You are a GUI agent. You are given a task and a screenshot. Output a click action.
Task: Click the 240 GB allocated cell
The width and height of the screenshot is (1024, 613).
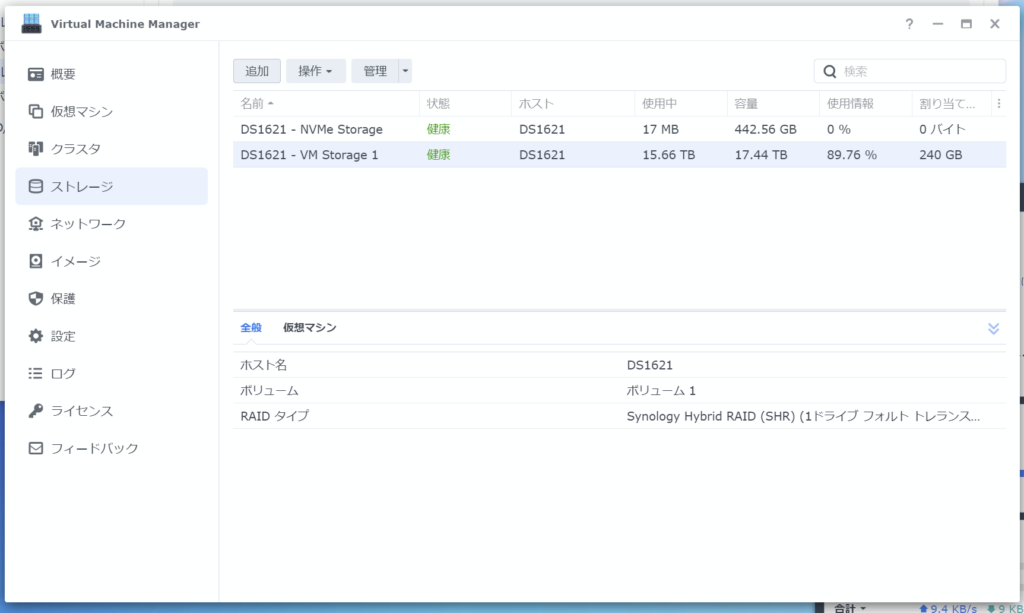(x=940, y=155)
